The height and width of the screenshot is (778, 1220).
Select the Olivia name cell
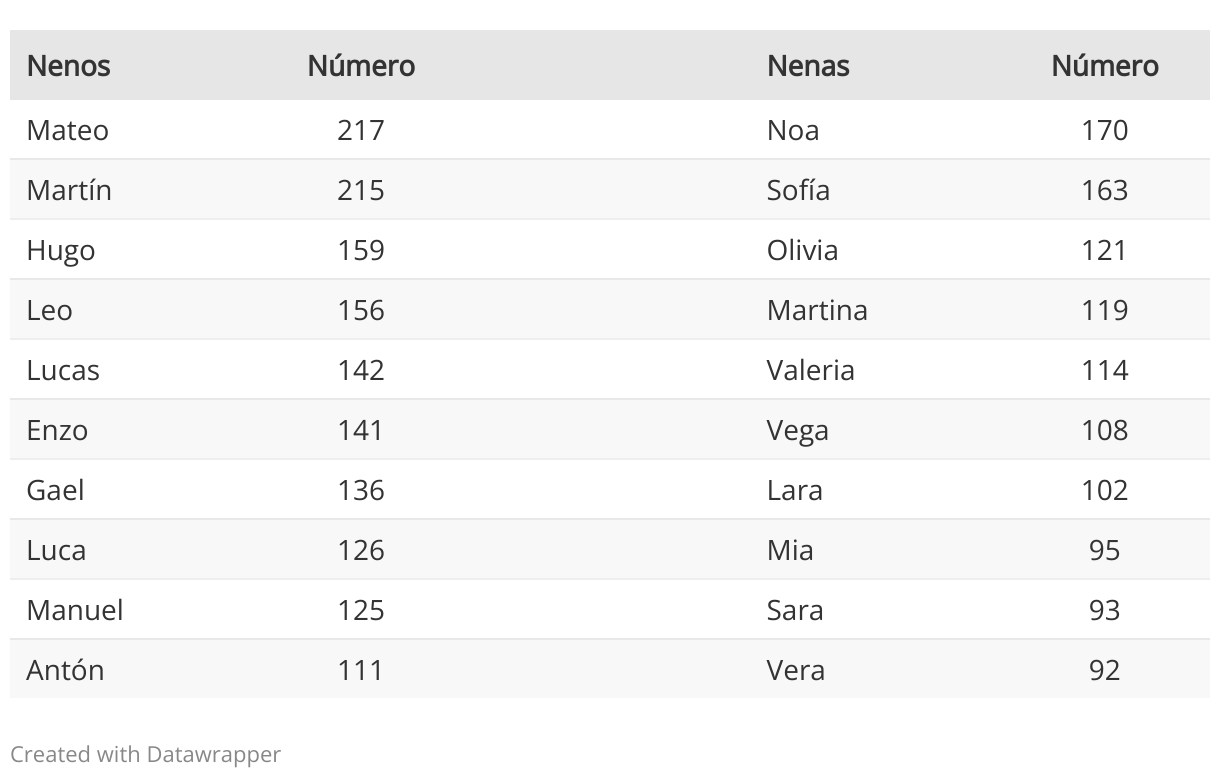(x=802, y=250)
